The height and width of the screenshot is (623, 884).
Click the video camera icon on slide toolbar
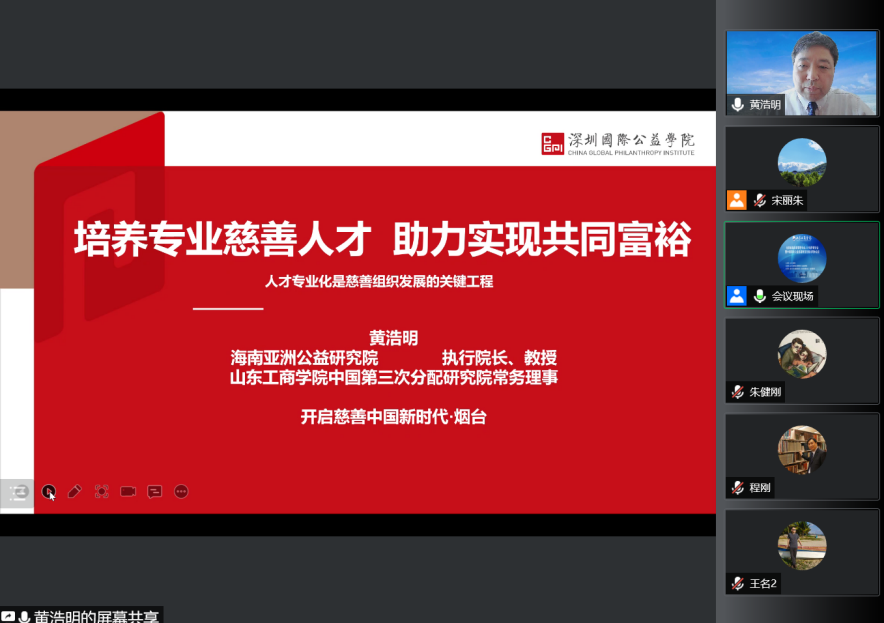click(128, 492)
